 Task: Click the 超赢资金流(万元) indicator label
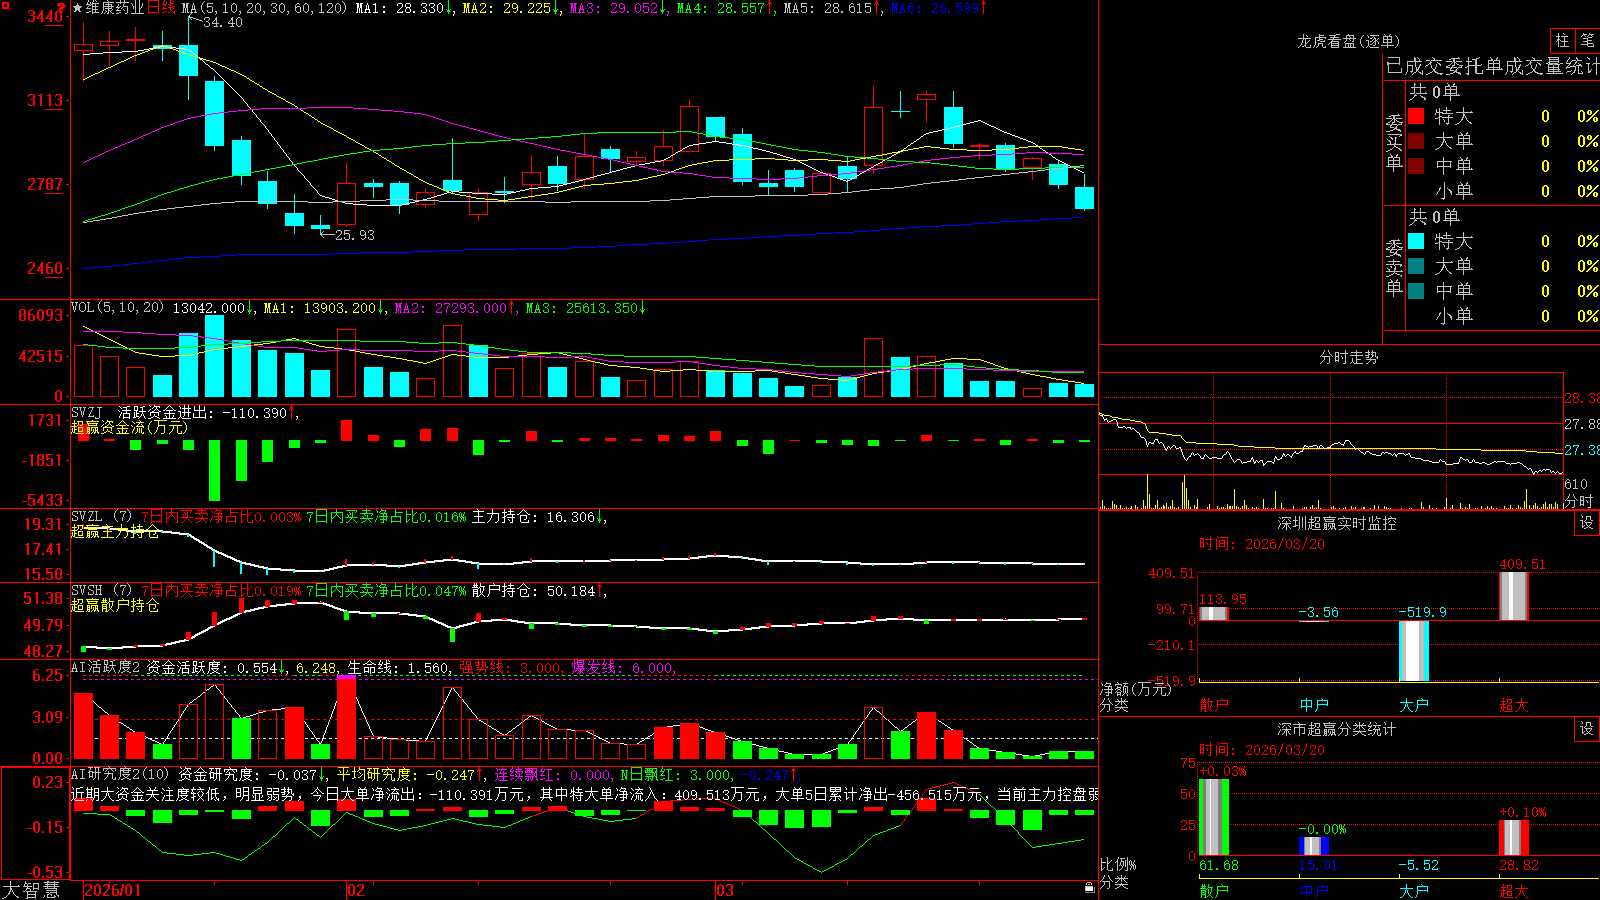(x=129, y=427)
